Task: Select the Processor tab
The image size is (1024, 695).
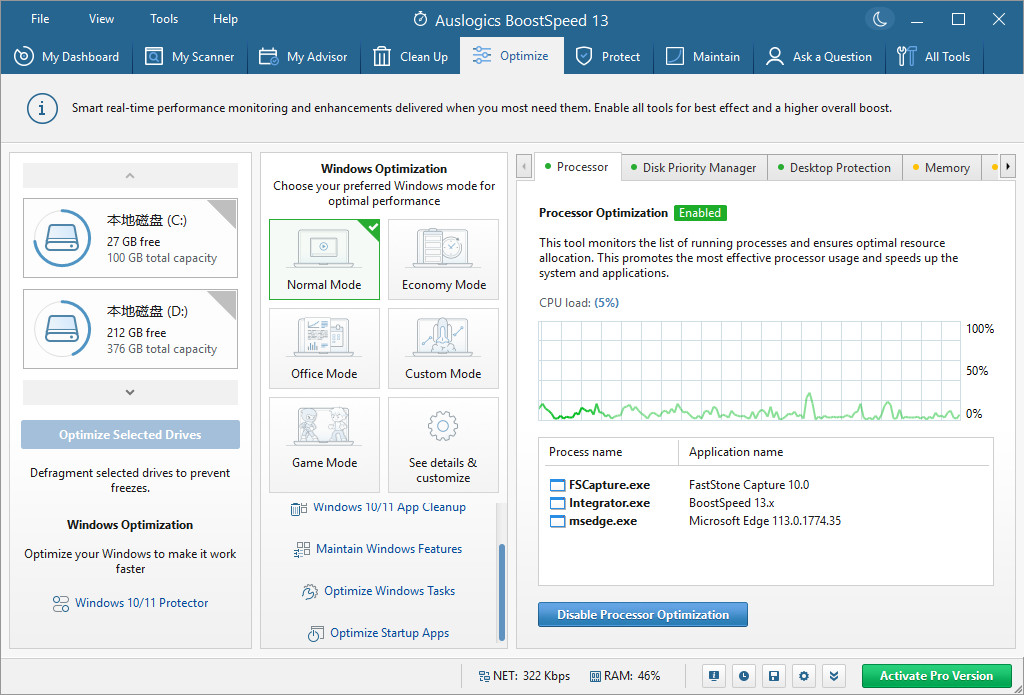Action: pyautogui.click(x=577, y=167)
